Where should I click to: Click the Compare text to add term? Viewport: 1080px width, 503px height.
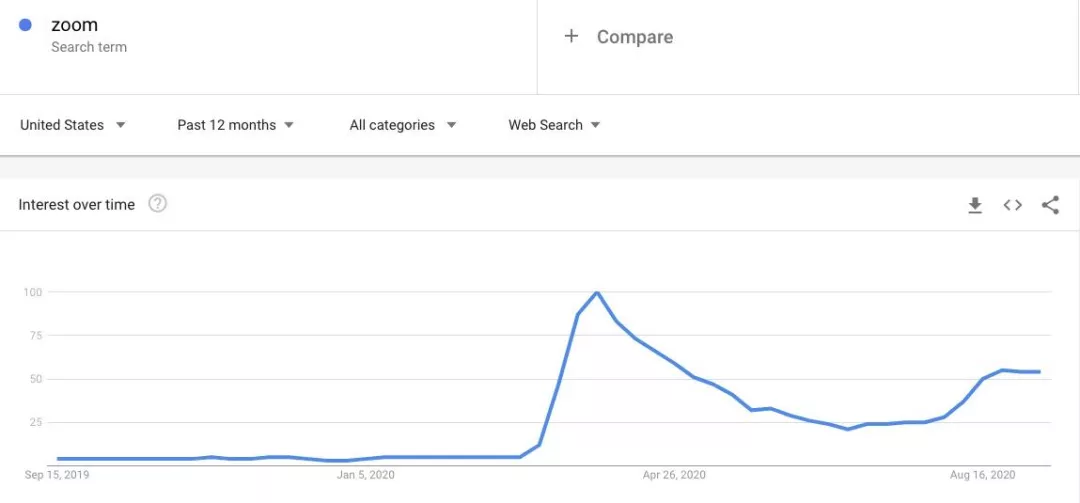(635, 37)
